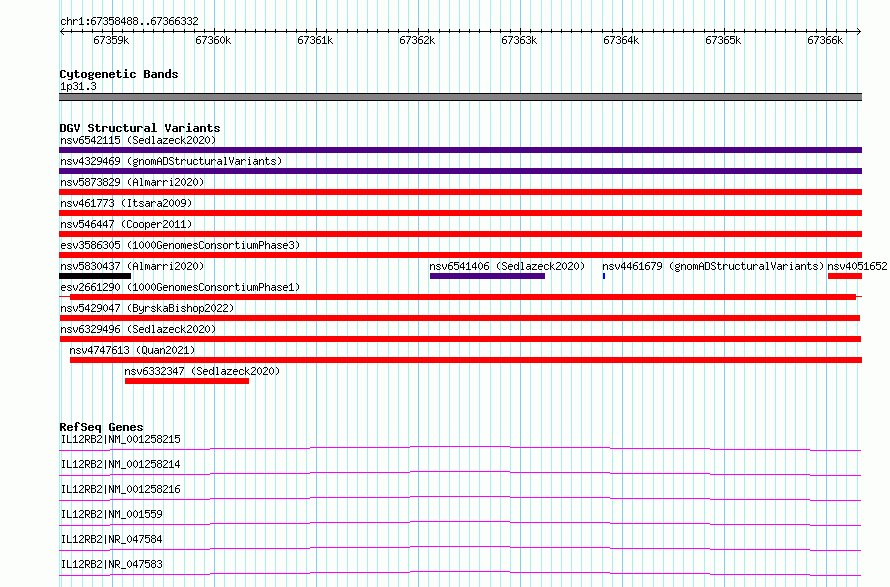Open nsv6329496 (Sedlazeck2020) label

(138, 329)
